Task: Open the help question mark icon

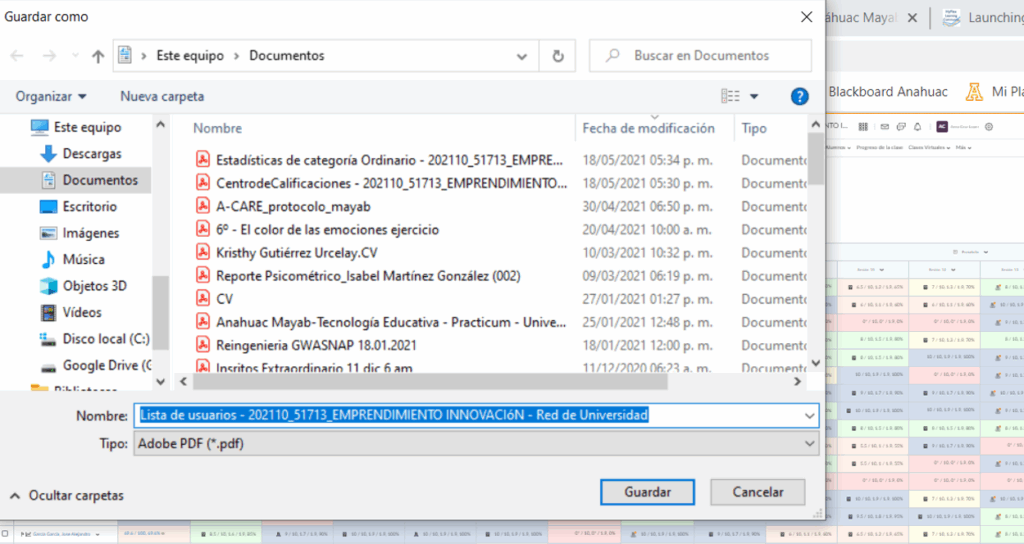Action: click(x=799, y=97)
